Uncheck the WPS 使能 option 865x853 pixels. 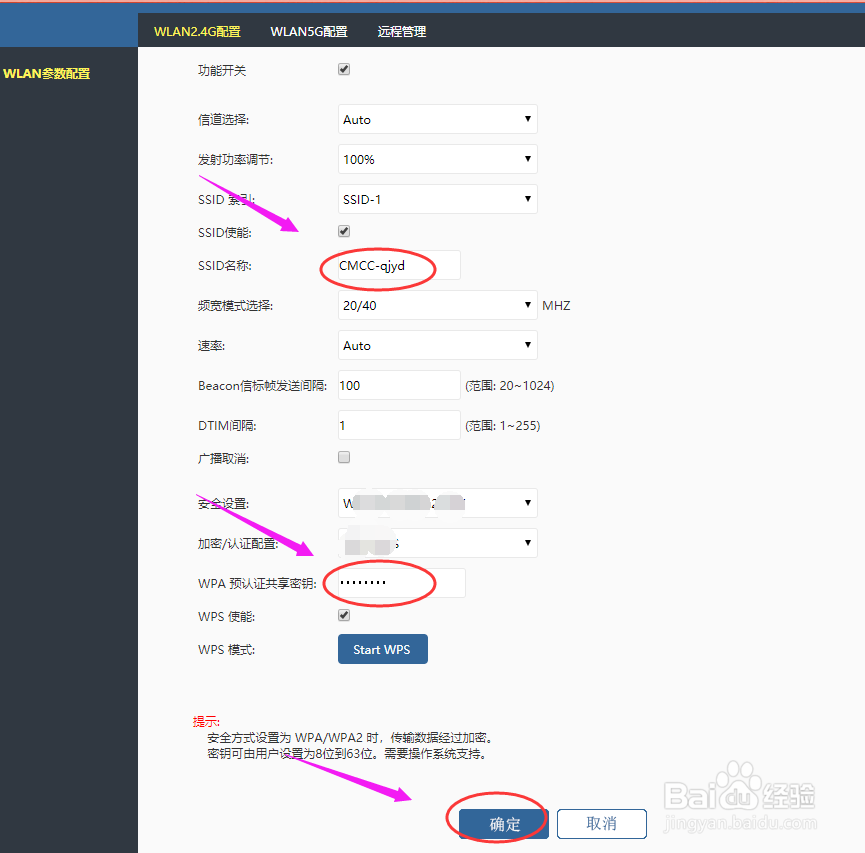click(x=343, y=615)
